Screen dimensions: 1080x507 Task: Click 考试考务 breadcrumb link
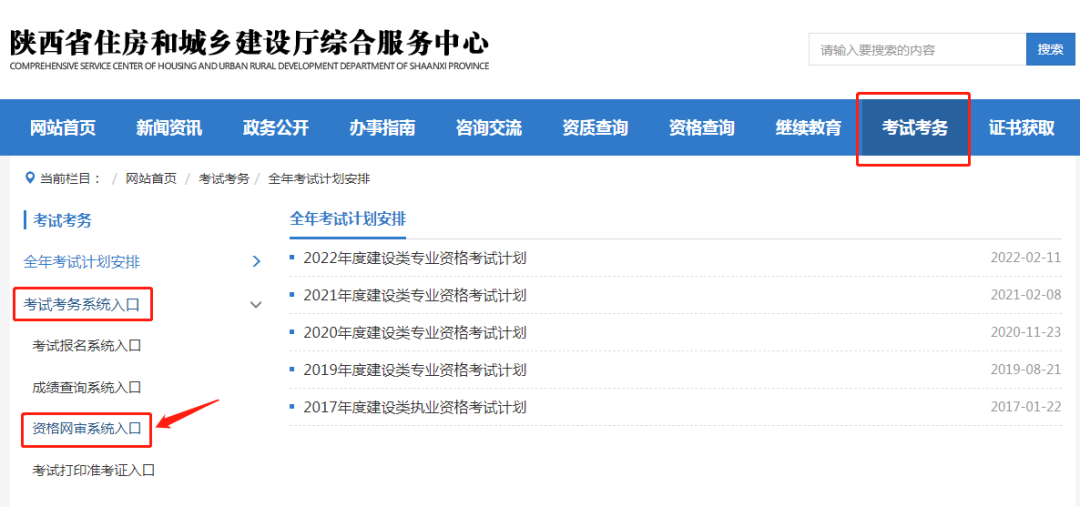[224, 179]
